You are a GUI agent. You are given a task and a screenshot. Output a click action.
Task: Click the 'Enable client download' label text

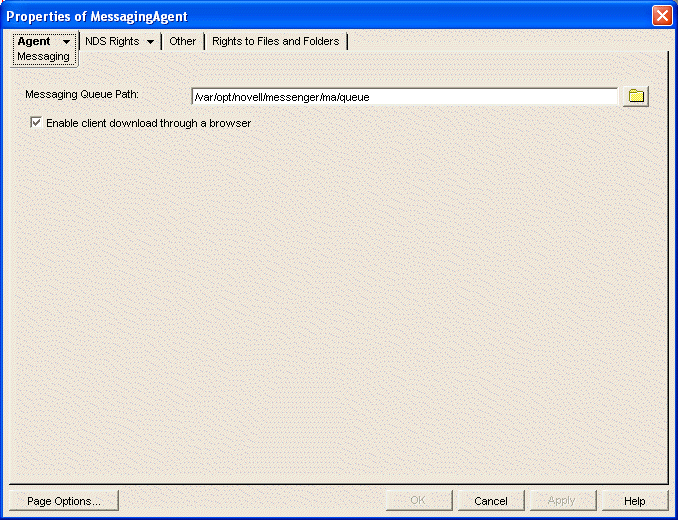[148, 123]
